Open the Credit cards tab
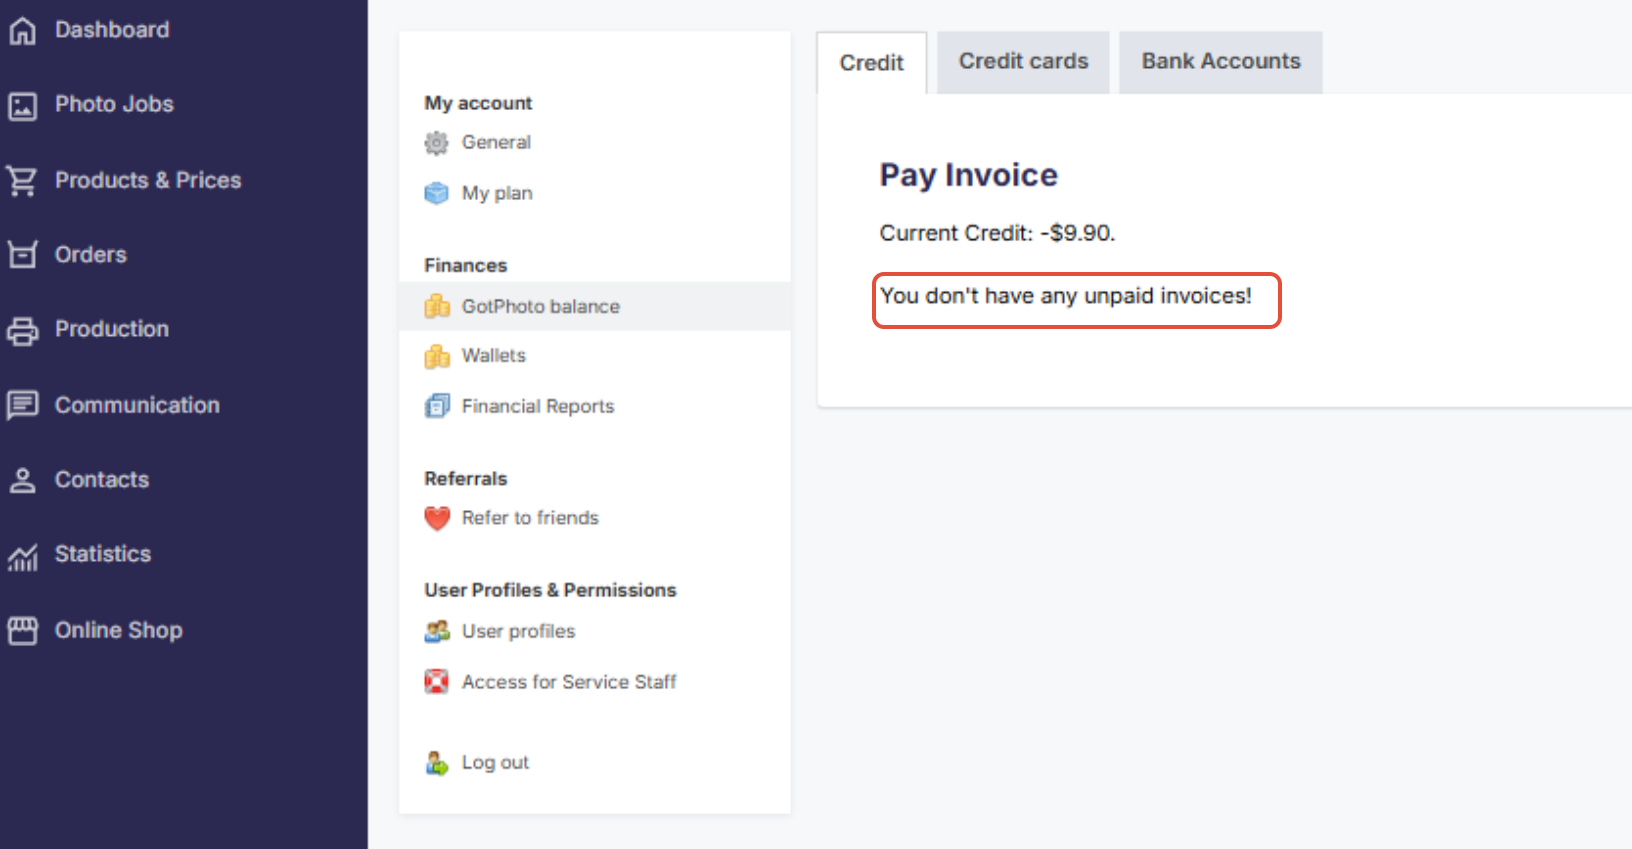This screenshot has width=1632, height=849. 1023,62
